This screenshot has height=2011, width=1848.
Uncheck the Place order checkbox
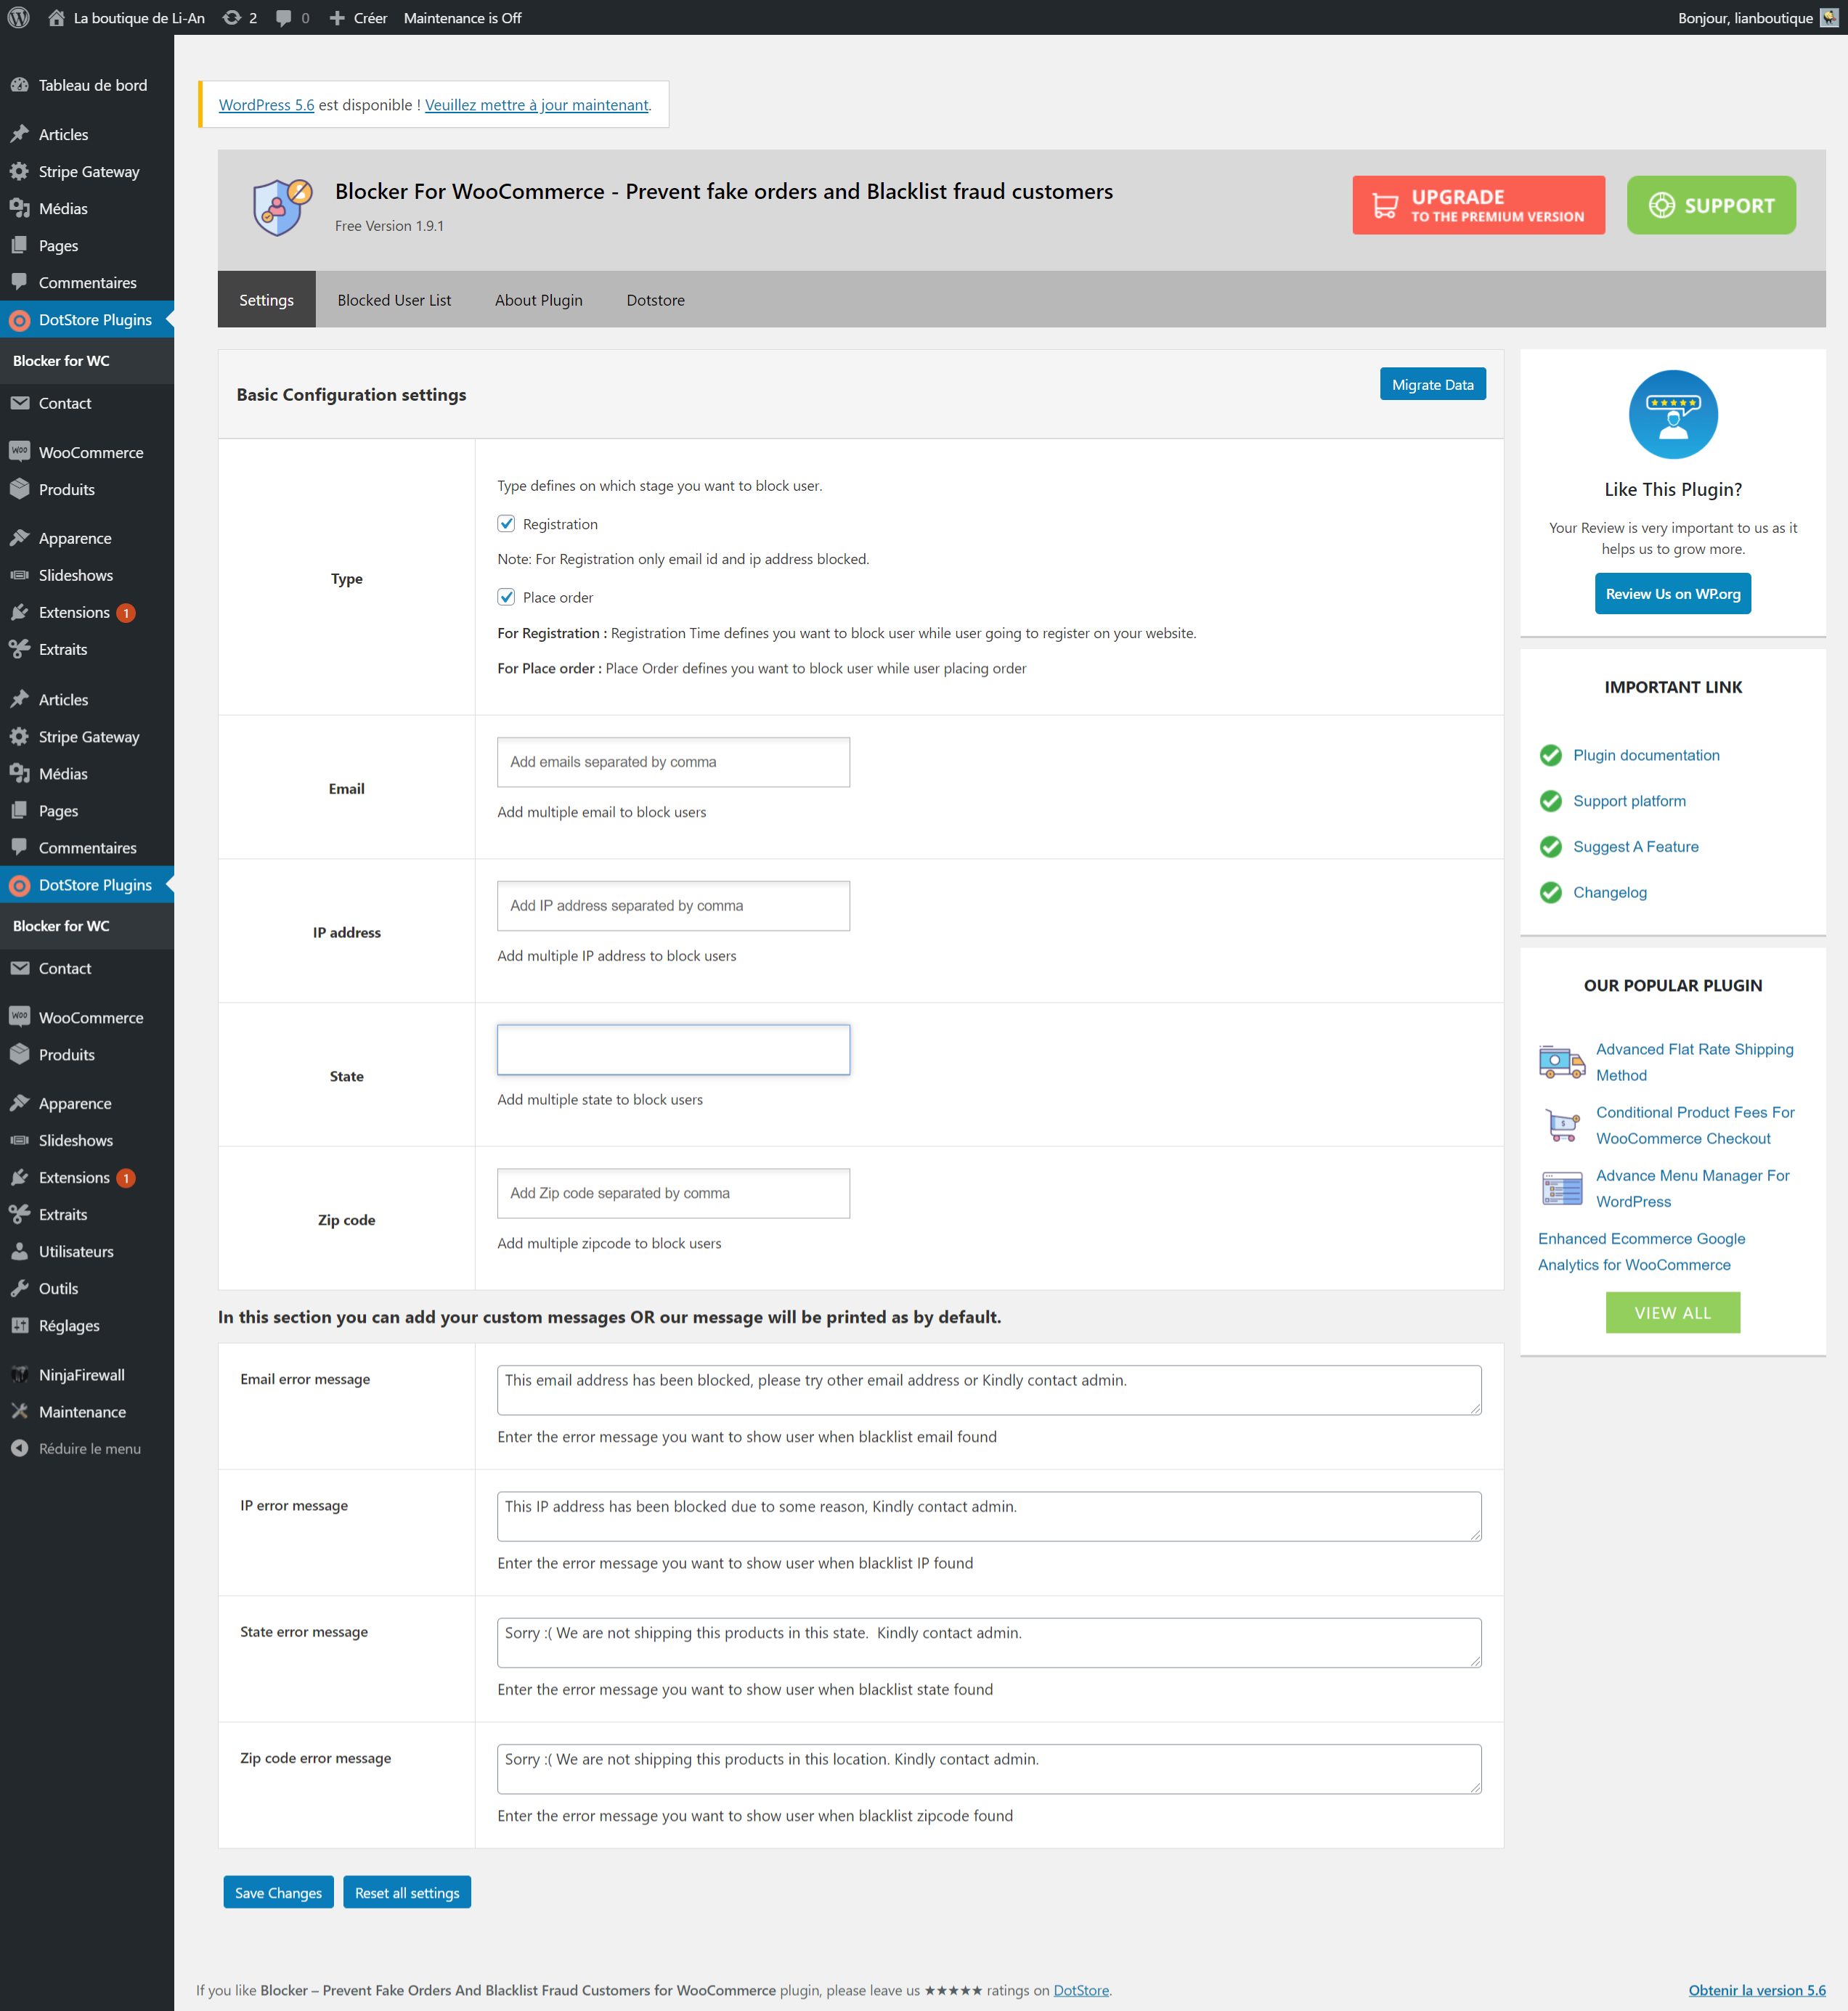coord(507,597)
